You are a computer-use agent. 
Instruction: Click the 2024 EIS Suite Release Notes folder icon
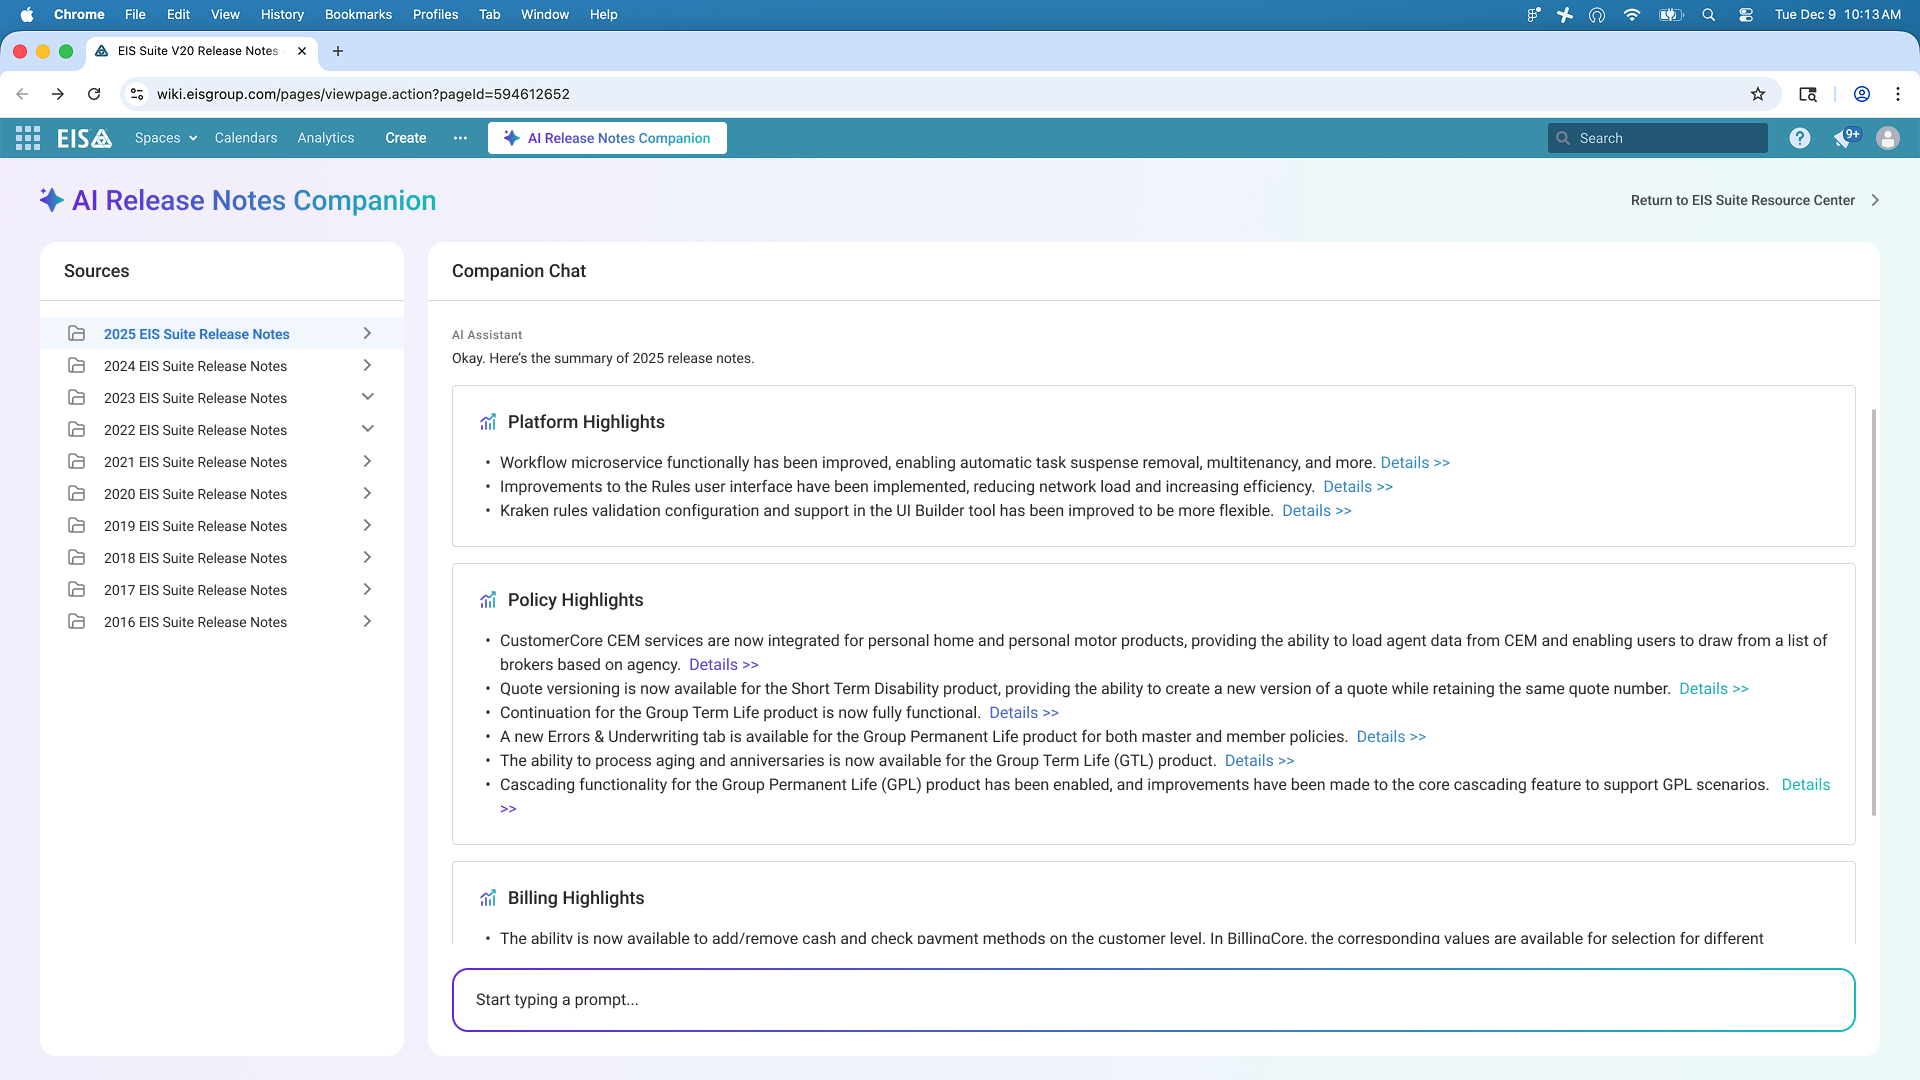pos(77,366)
